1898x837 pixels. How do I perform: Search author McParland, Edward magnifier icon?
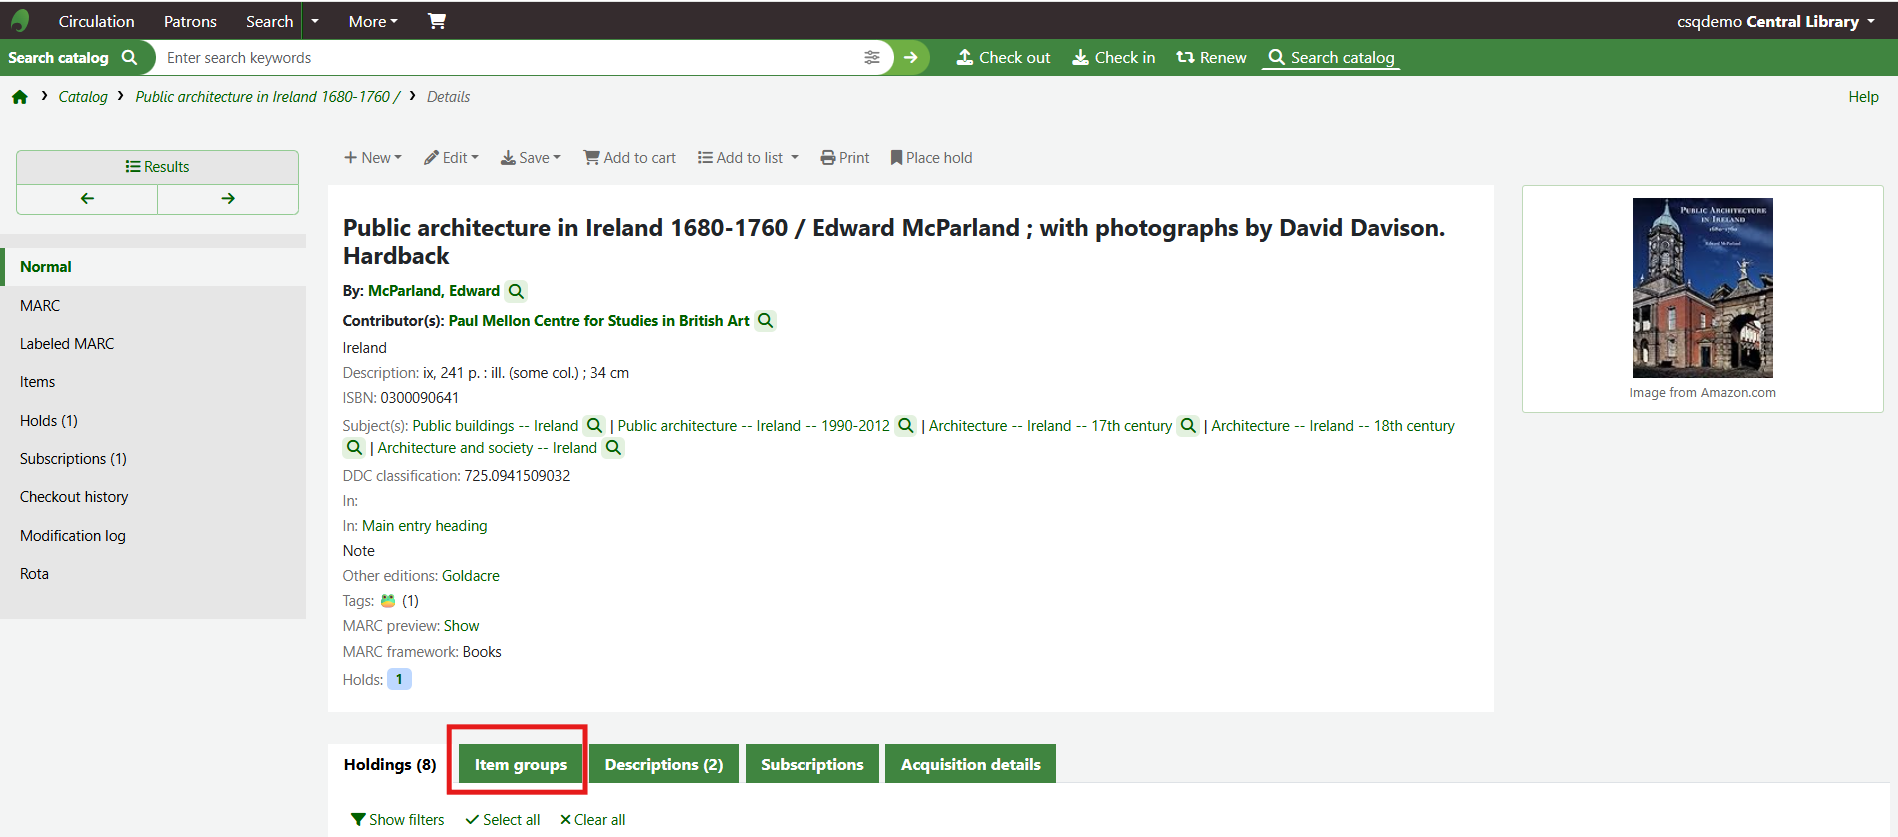pyautogui.click(x=516, y=291)
